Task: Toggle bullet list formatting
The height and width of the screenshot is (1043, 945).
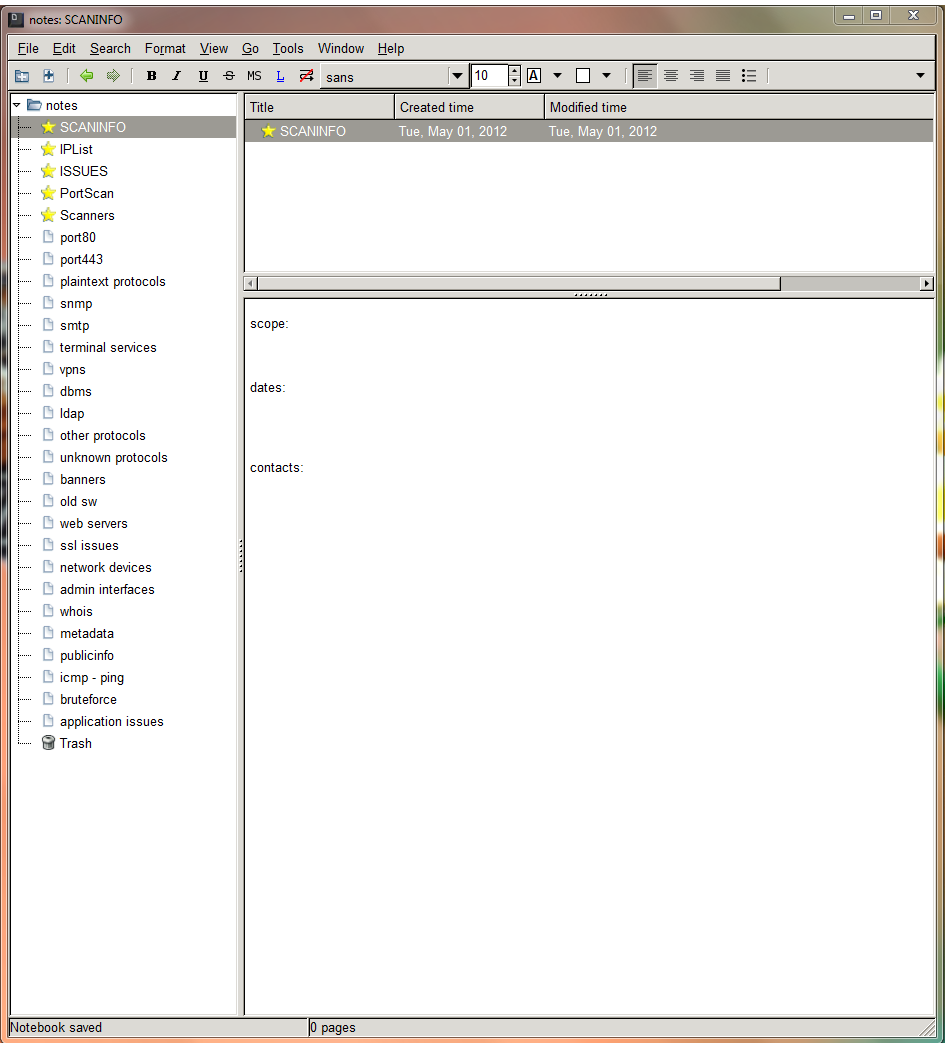Action: click(x=749, y=76)
